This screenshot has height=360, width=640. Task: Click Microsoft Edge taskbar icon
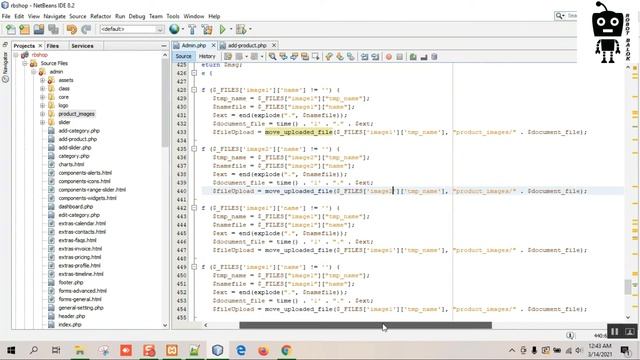pos(241,350)
